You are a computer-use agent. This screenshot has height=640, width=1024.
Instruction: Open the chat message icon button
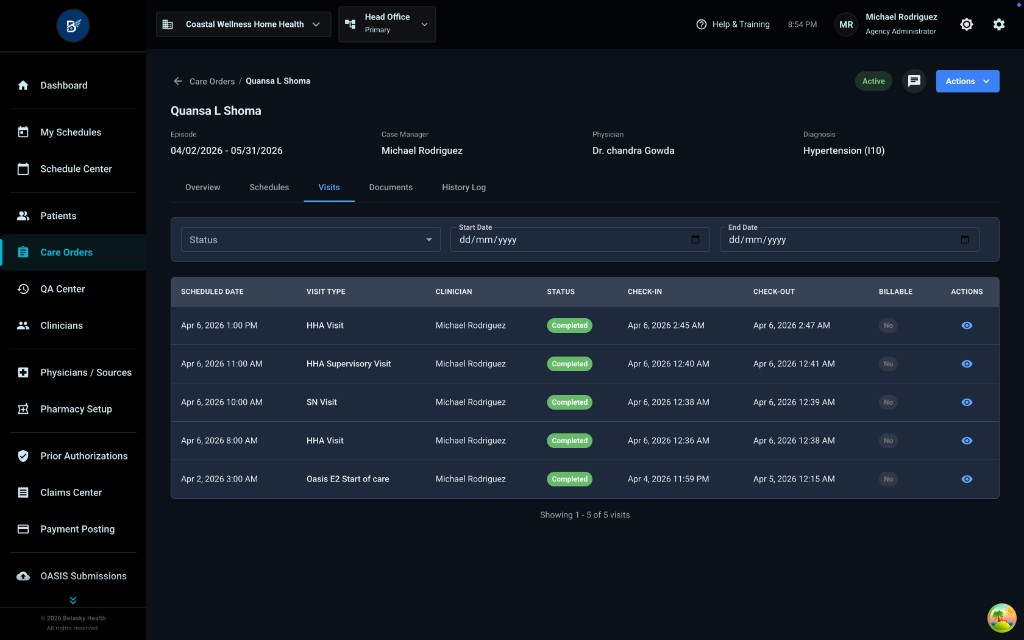coord(914,81)
